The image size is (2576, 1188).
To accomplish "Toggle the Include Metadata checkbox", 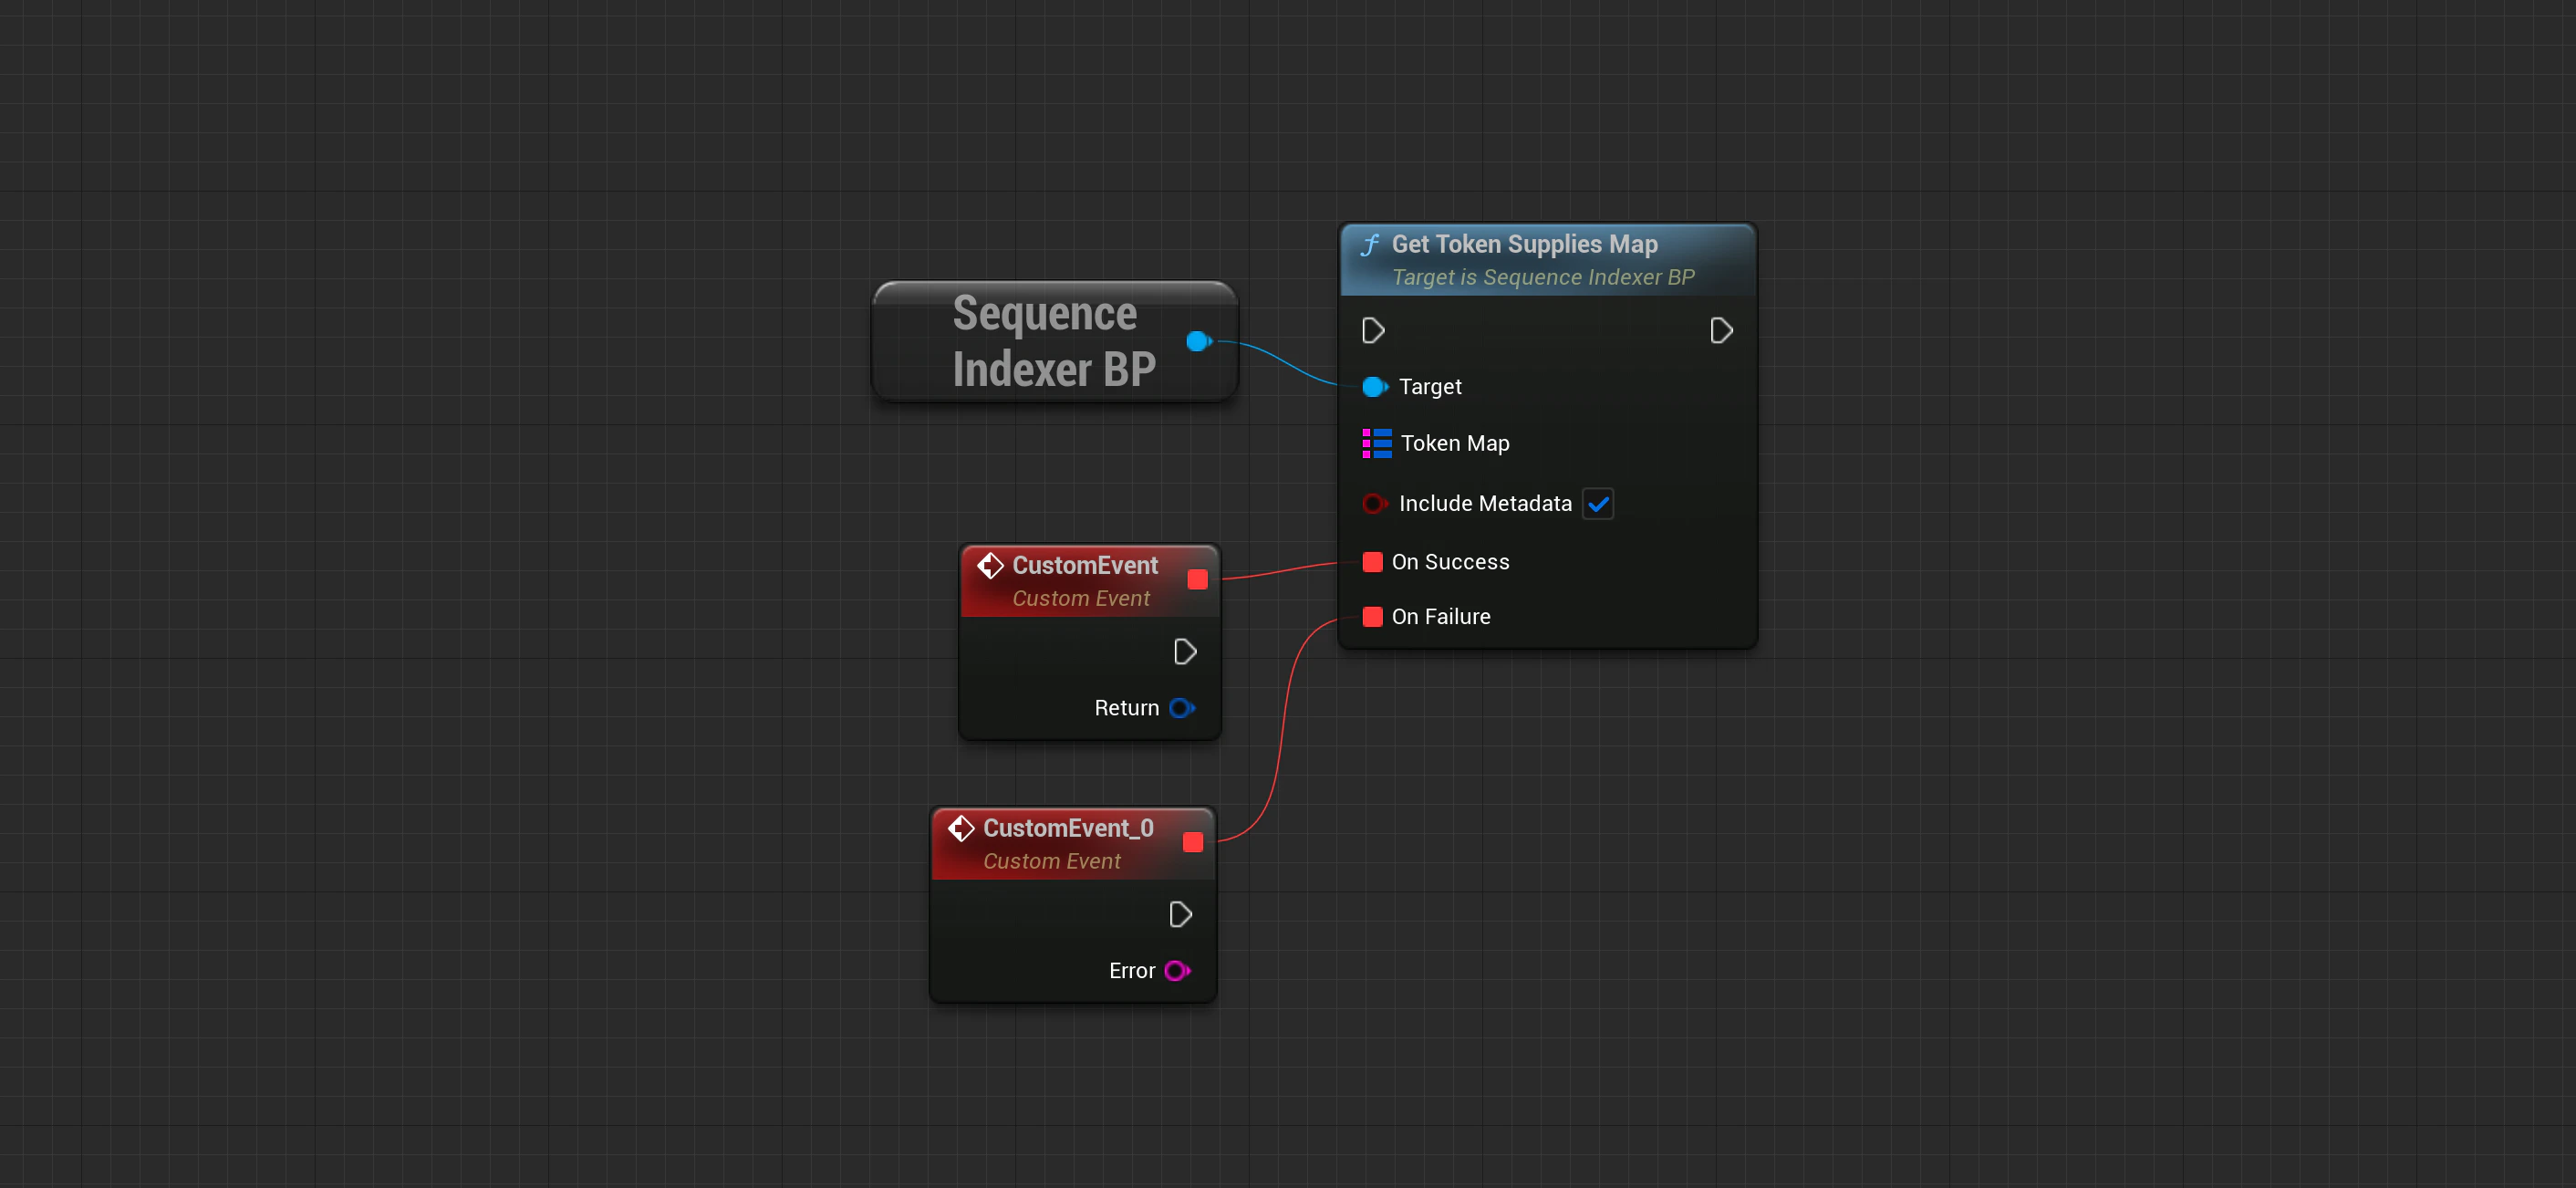I will coord(1598,503).
